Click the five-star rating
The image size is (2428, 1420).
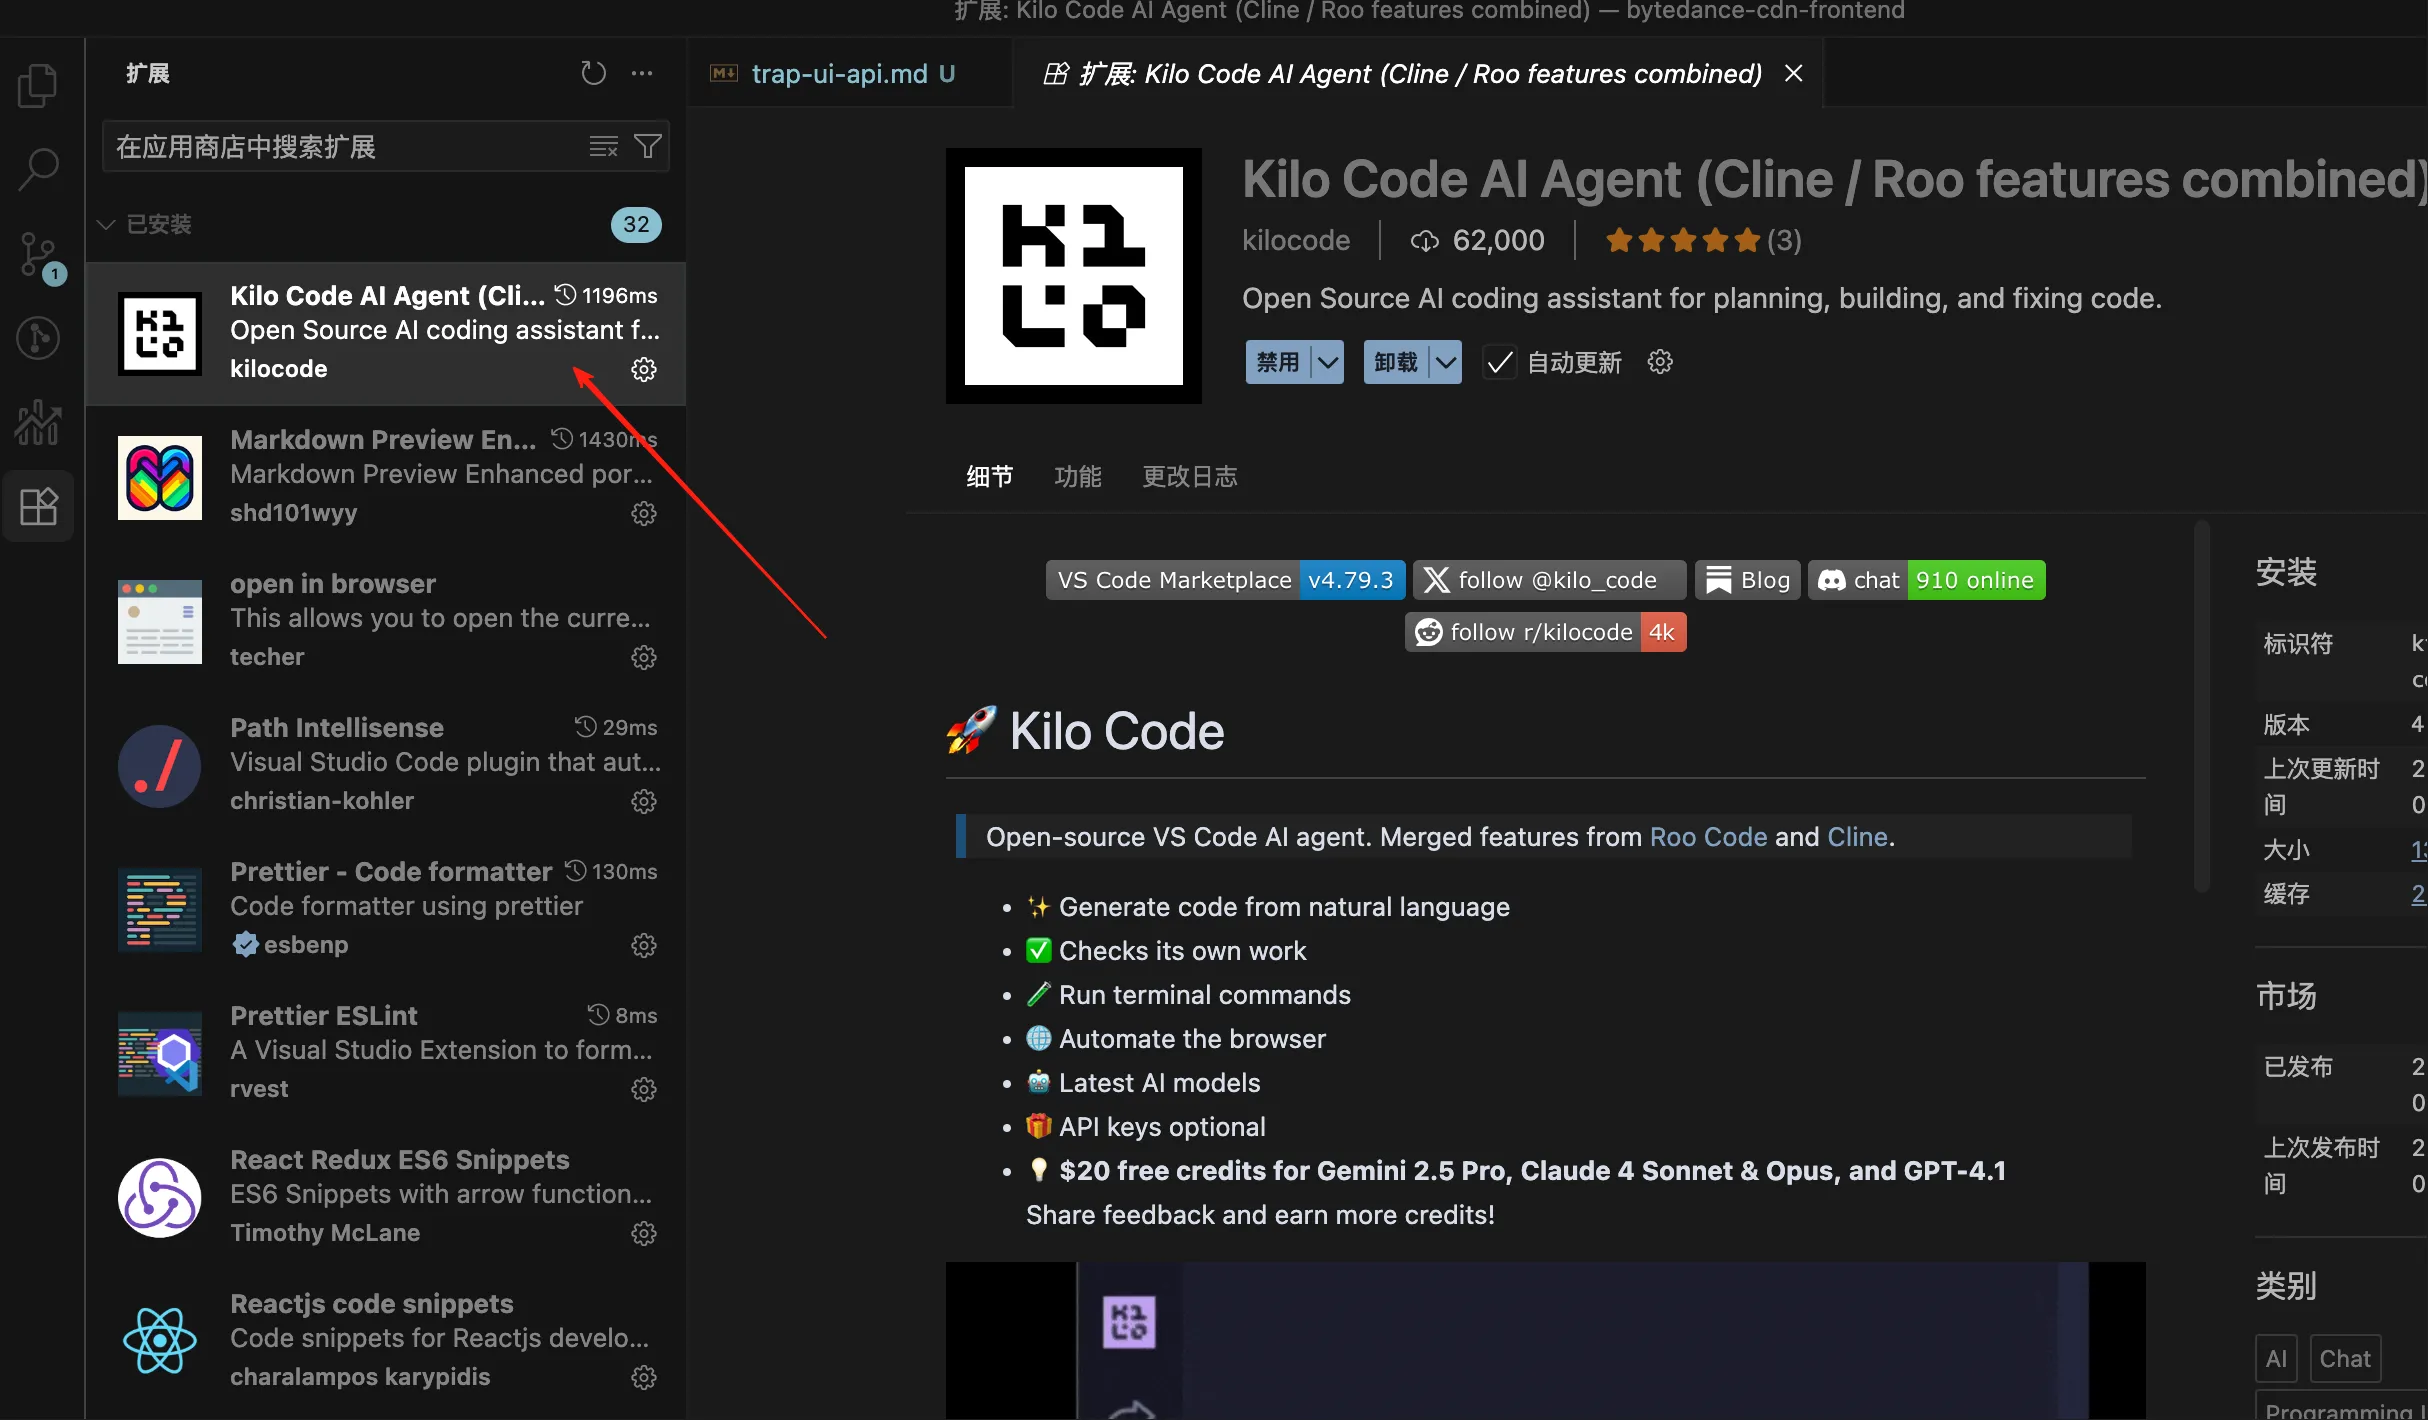tap(1683, 240)
